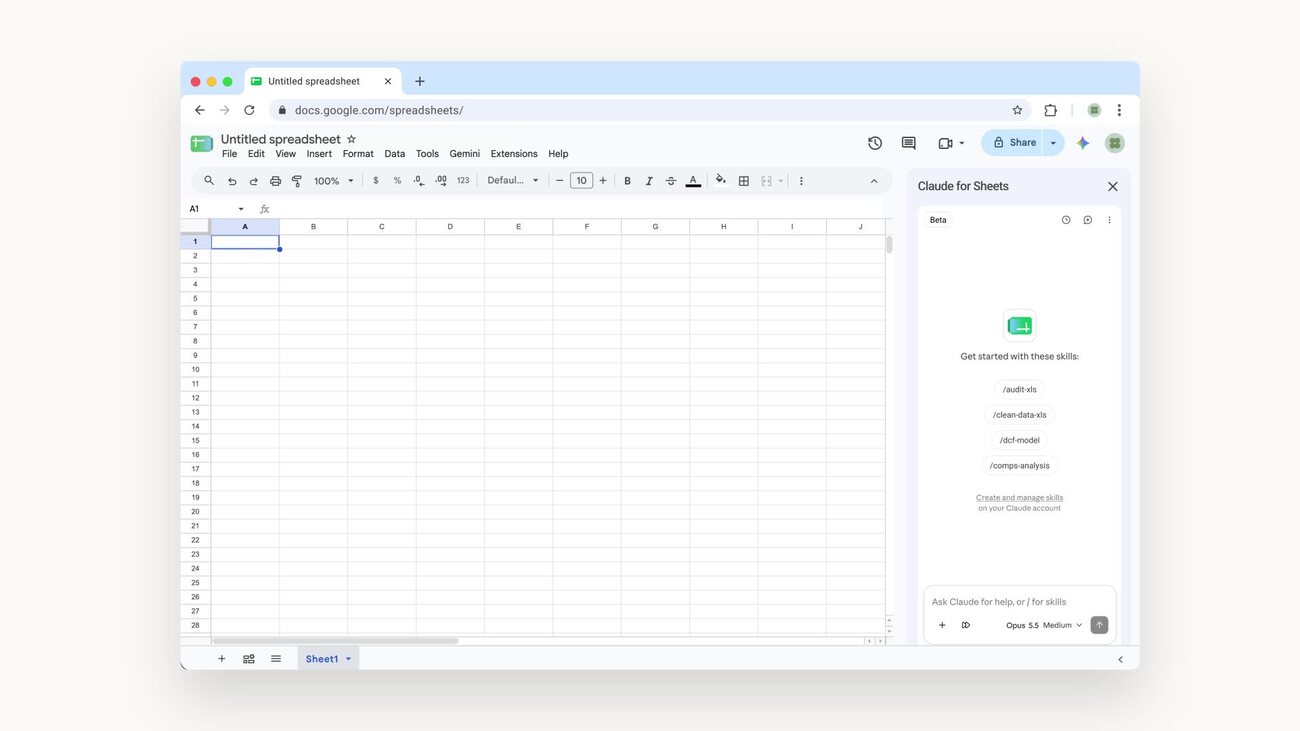This screenshot has height=731, width=1300.
Task: Select the /comps-analysis skill
Action: pos(1019,465)
